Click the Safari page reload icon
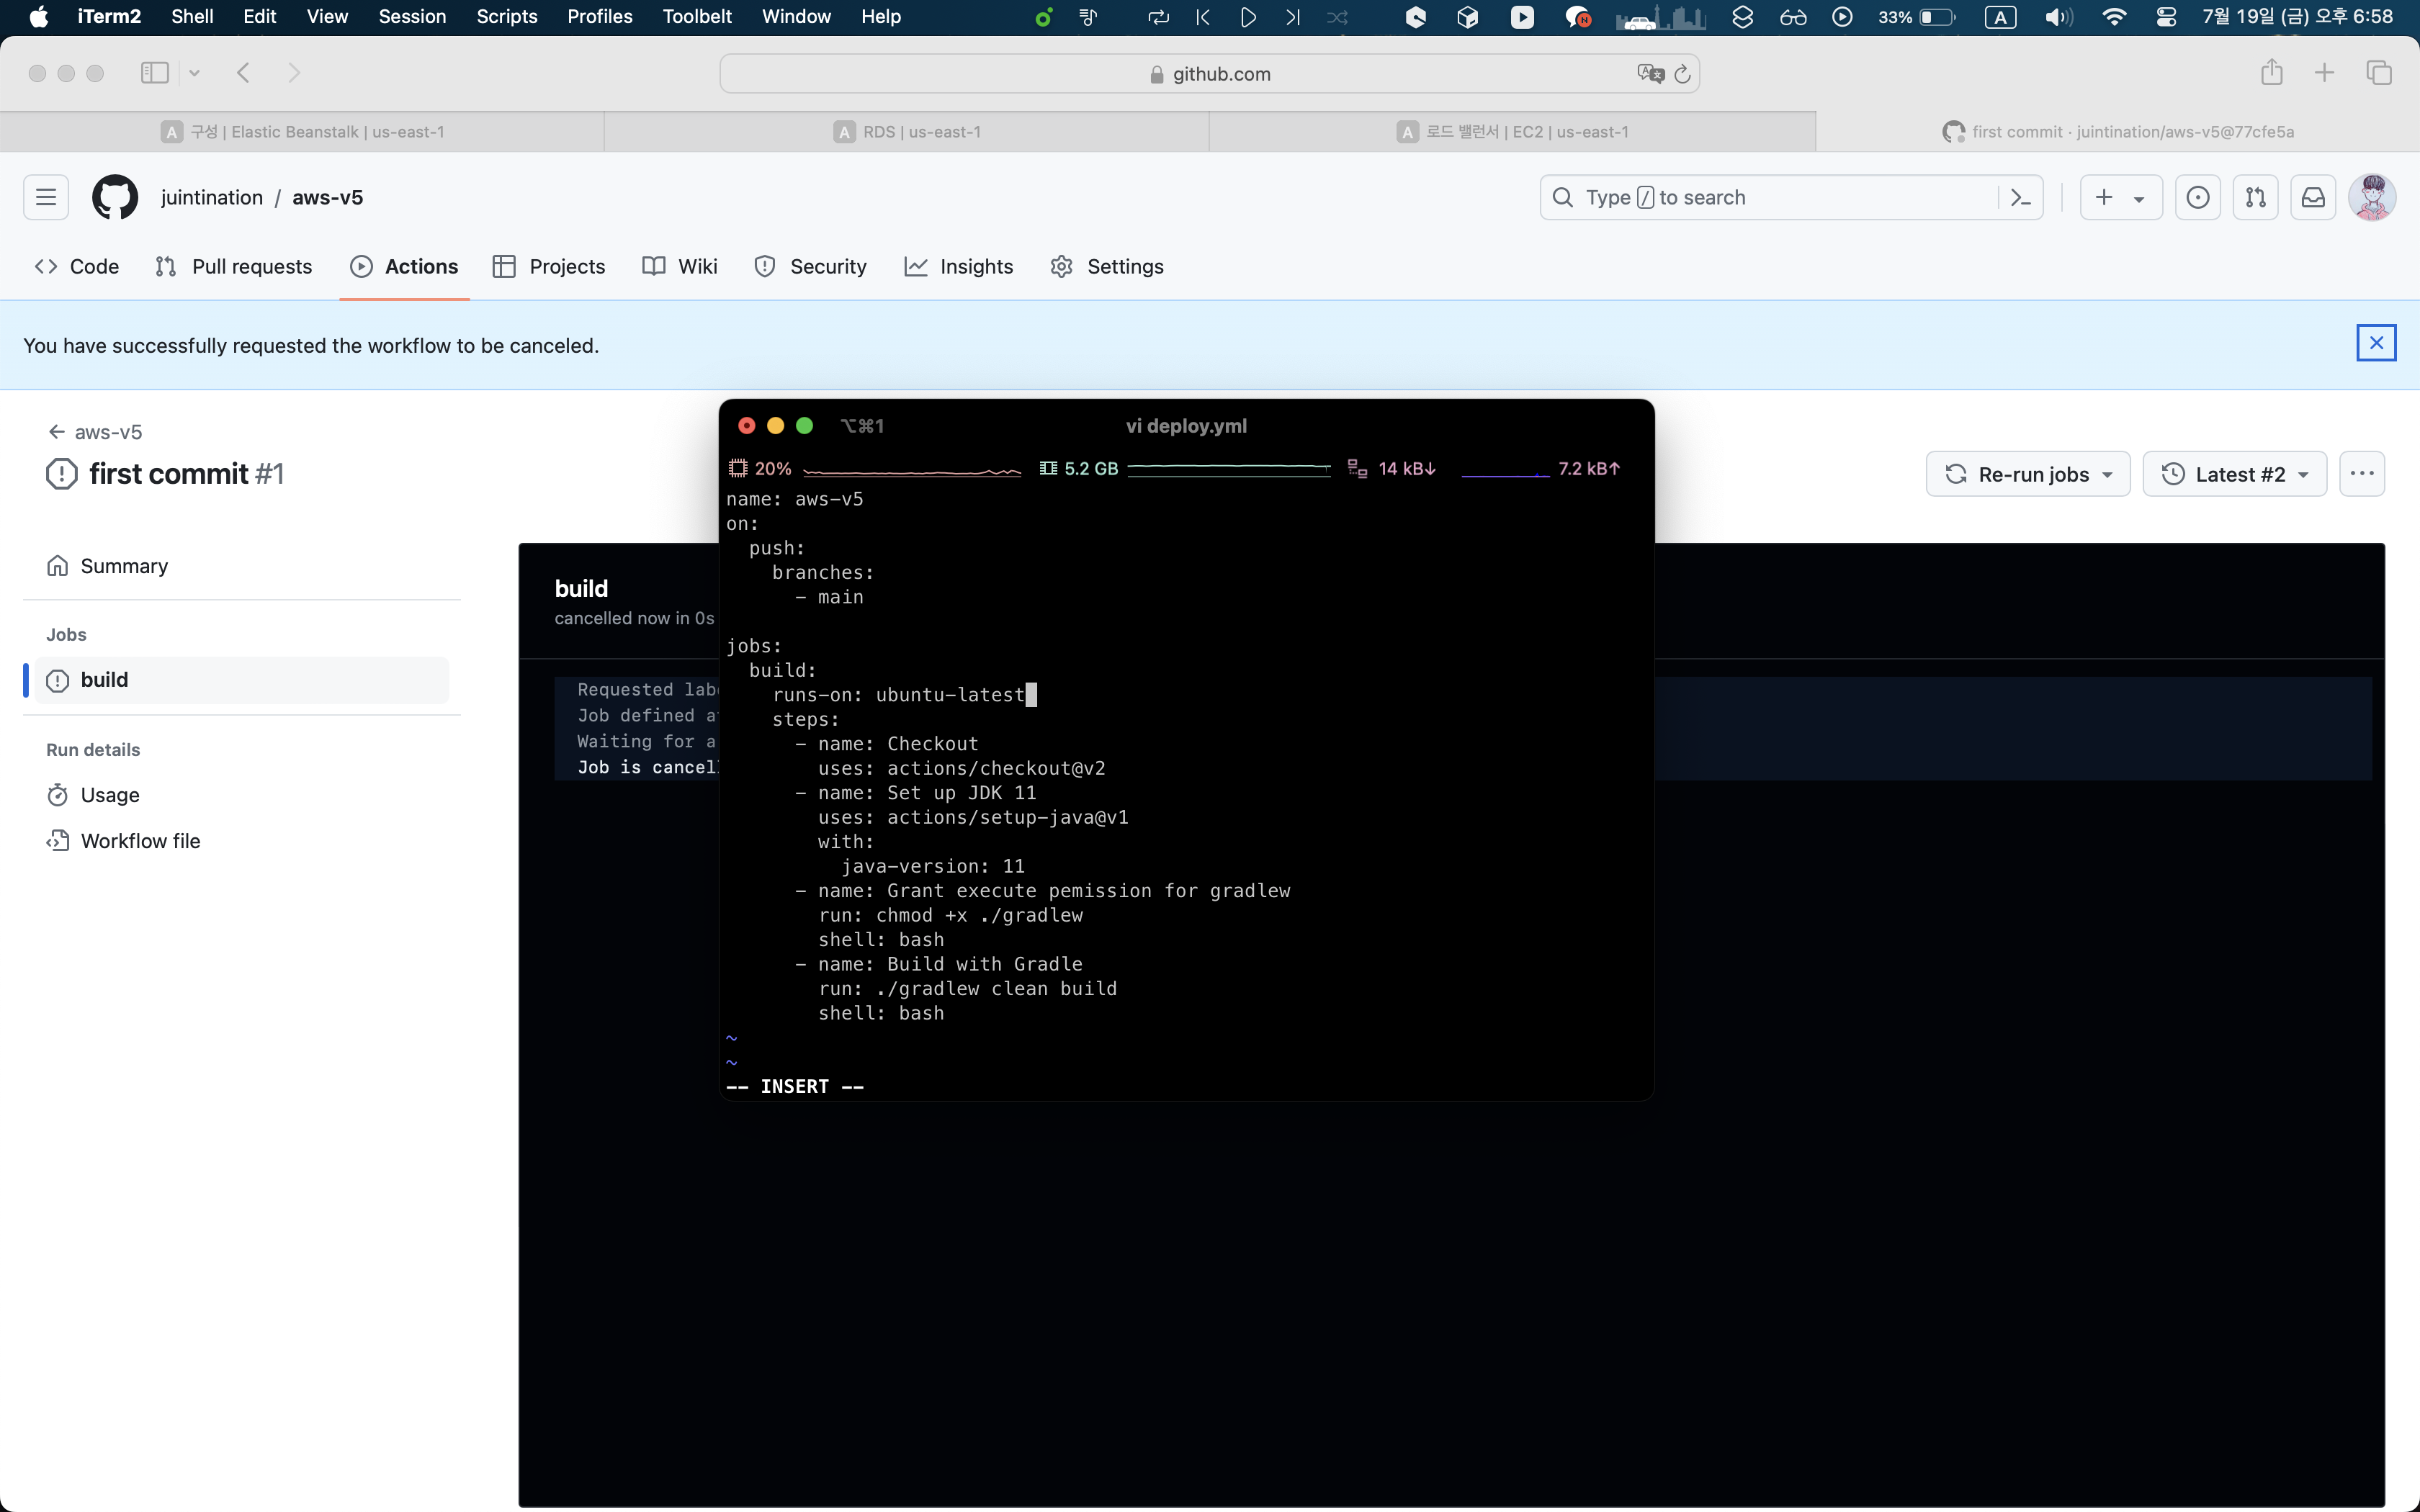This screenshot has width=2420, height=1512. tap(1682, 74)
